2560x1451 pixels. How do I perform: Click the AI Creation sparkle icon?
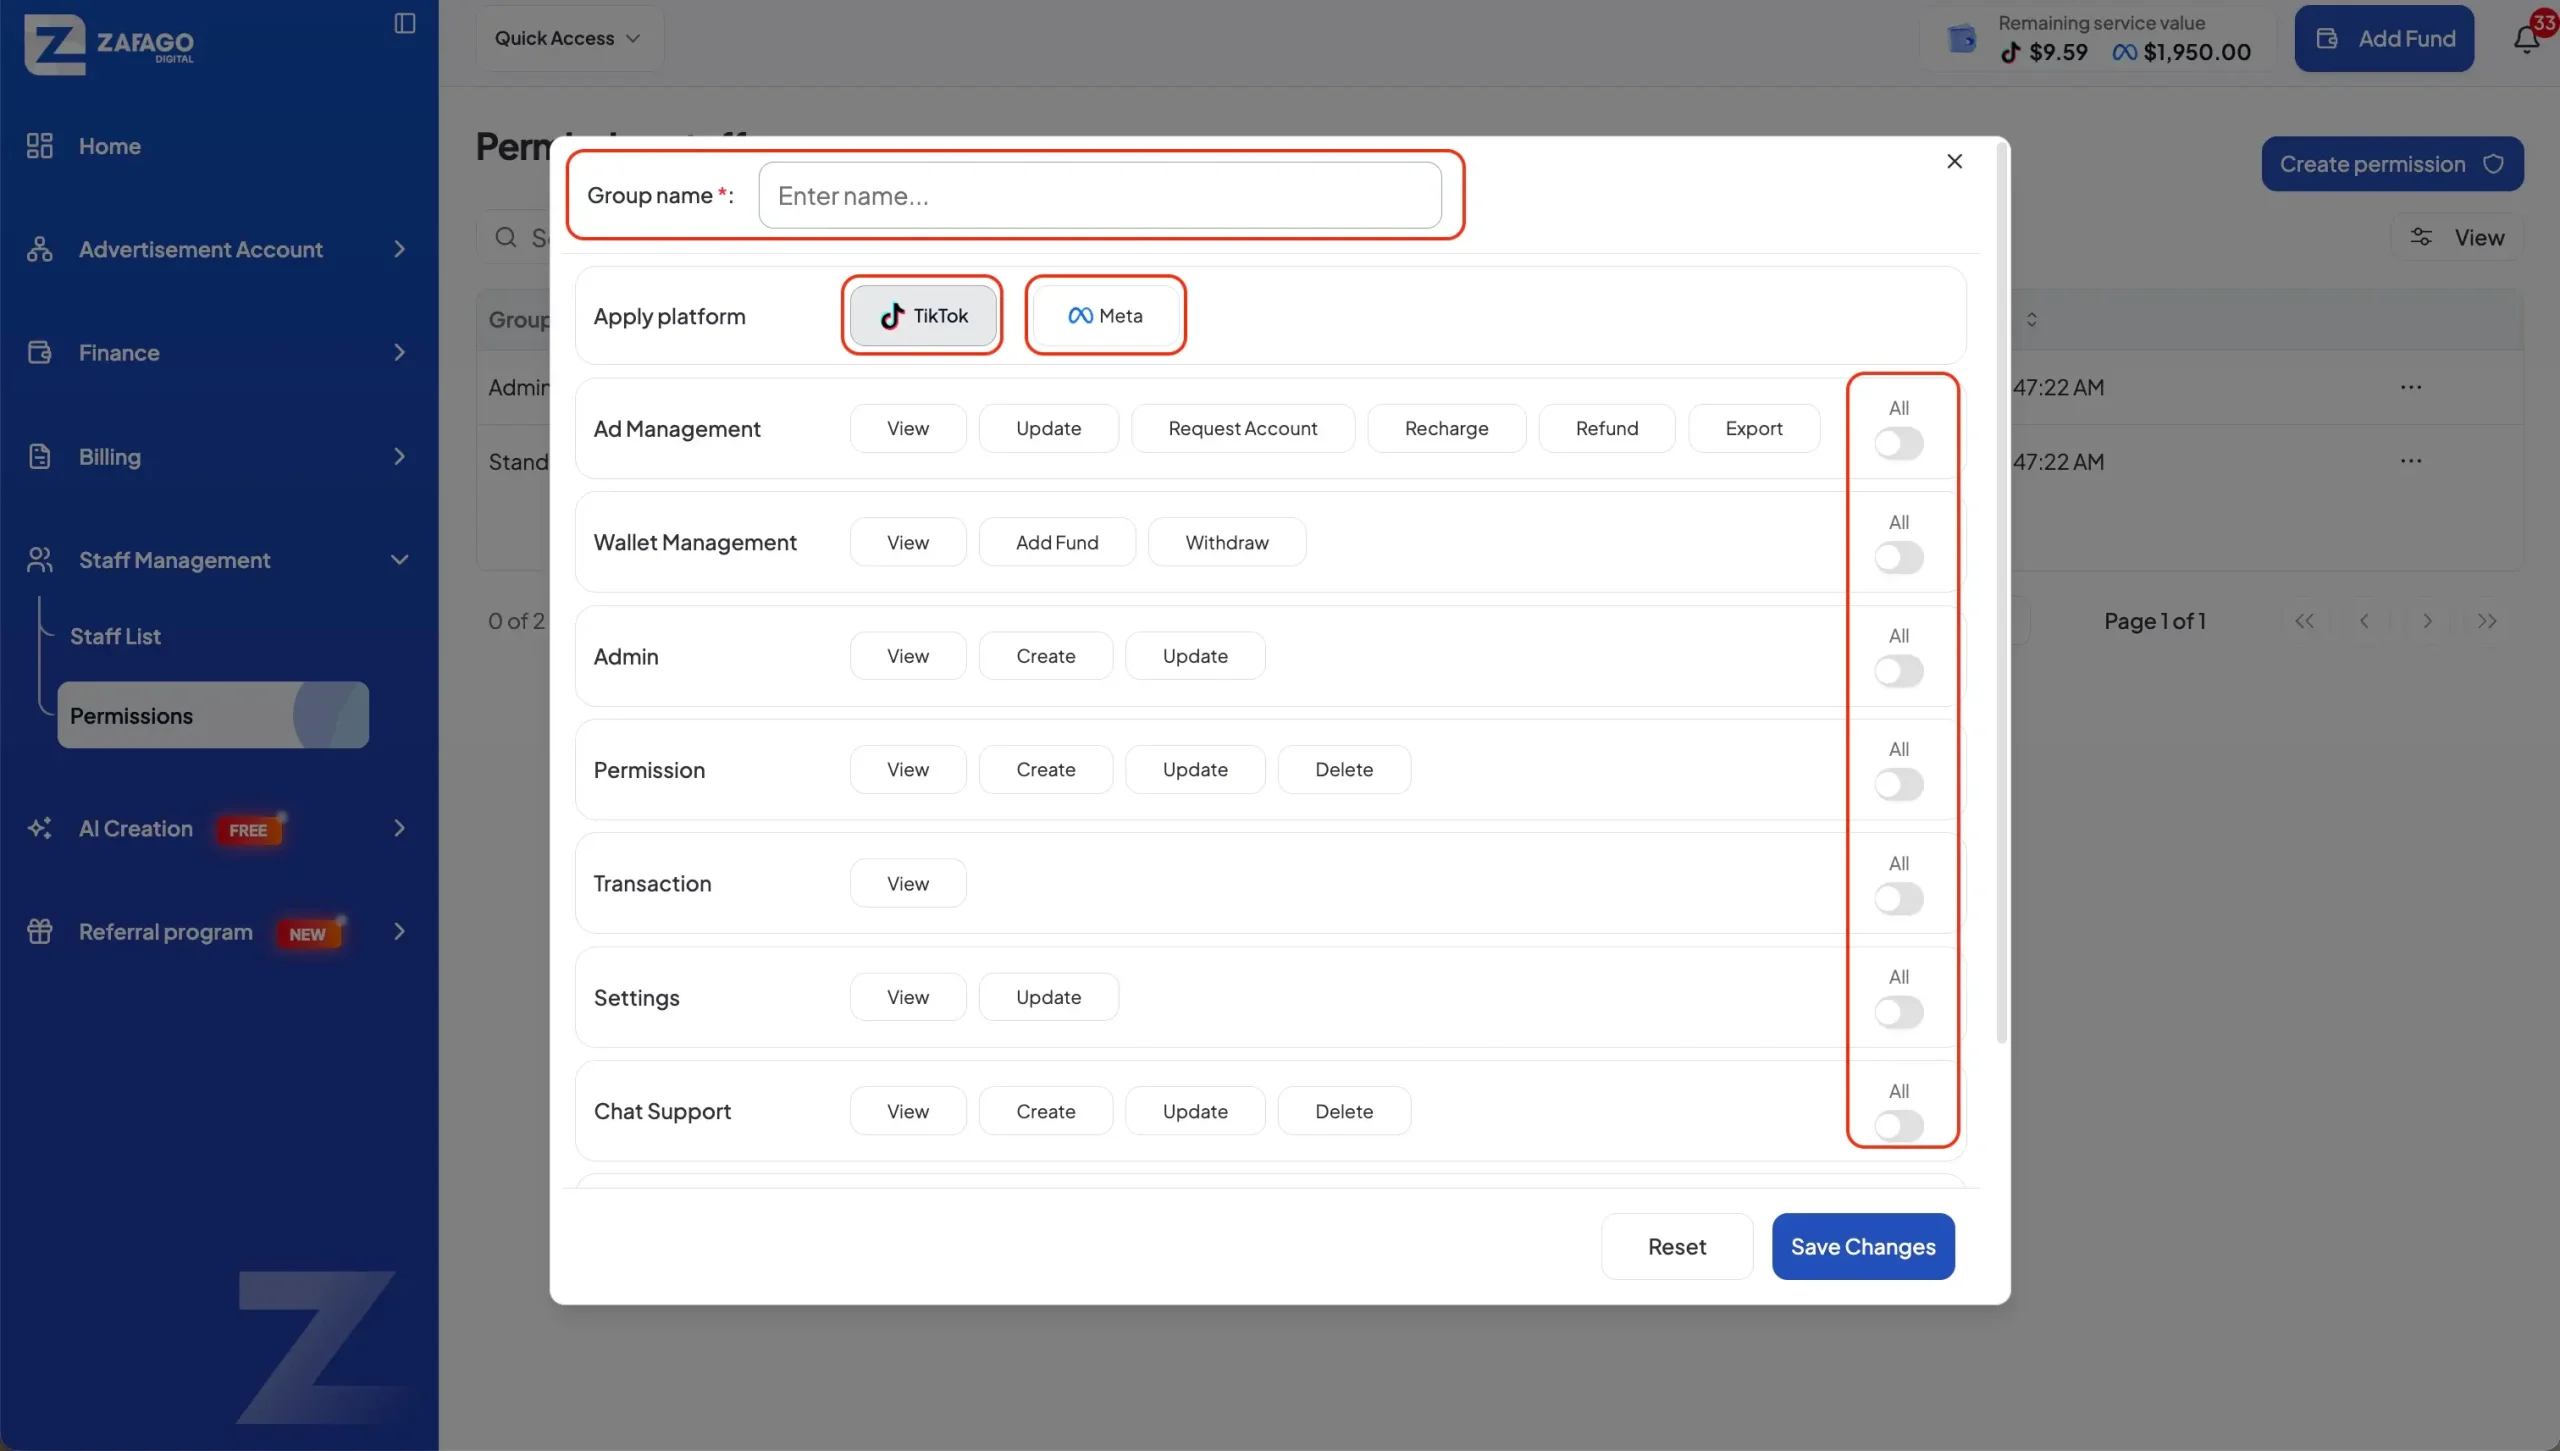point(40,828)
